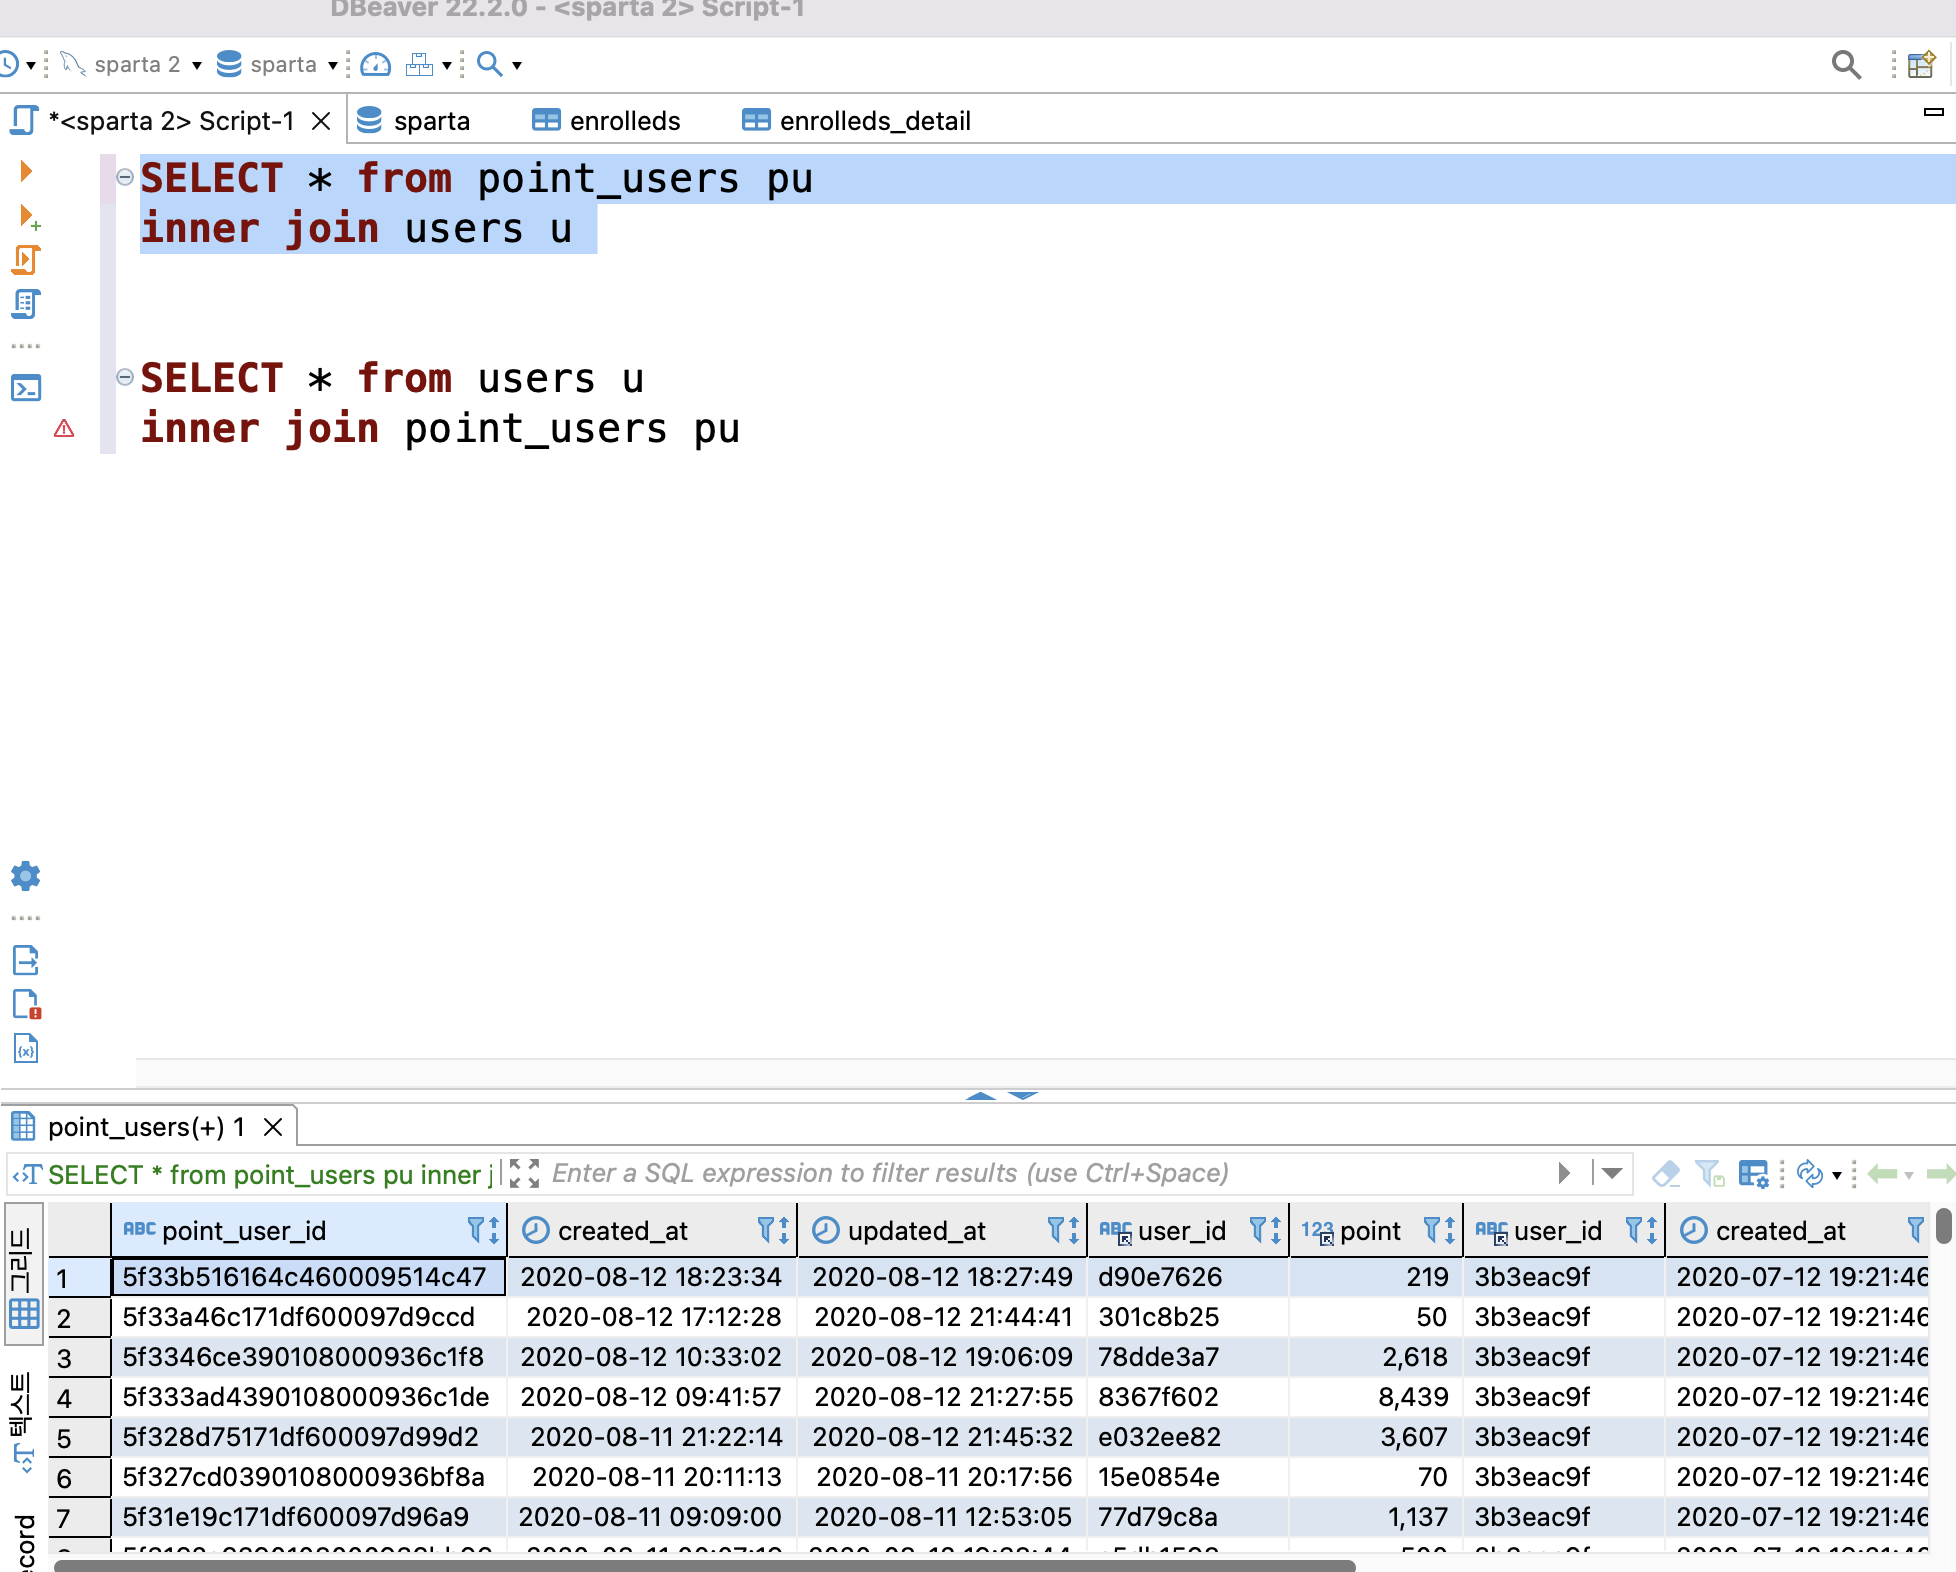Screen dimensions: 1956x1572
Task: Click the blue search magnifier in toolbar
Action: [489, 64]
